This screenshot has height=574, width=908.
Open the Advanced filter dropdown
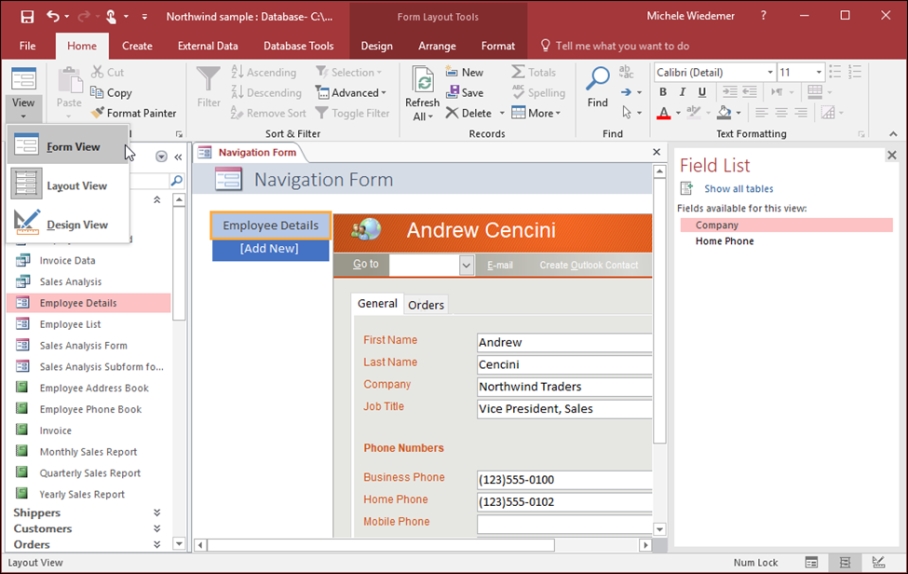click(x=351, y=93)
